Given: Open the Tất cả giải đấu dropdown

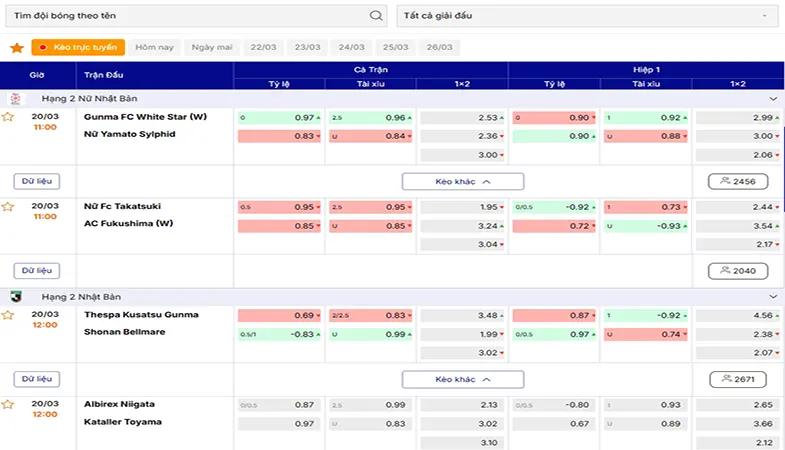Looking at the screenshot, I should click(588, 16).
